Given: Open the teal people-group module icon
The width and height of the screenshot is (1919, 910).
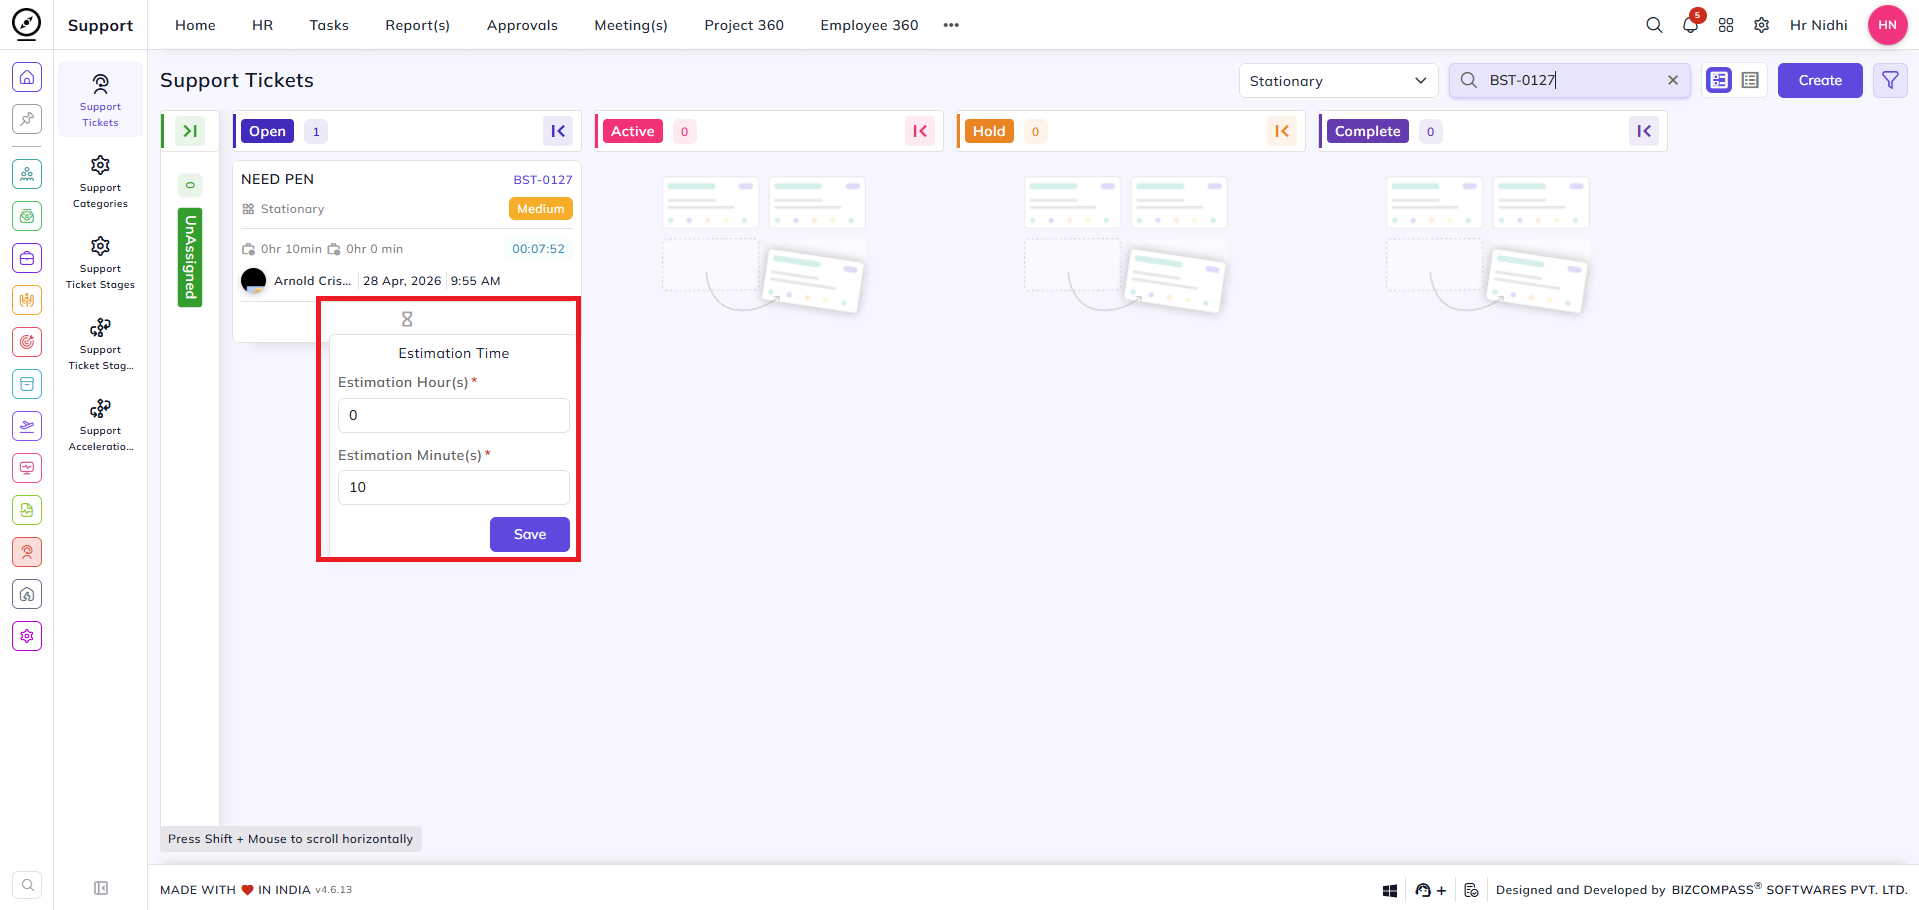Looking at the screenshot, I should pos(27,174).
